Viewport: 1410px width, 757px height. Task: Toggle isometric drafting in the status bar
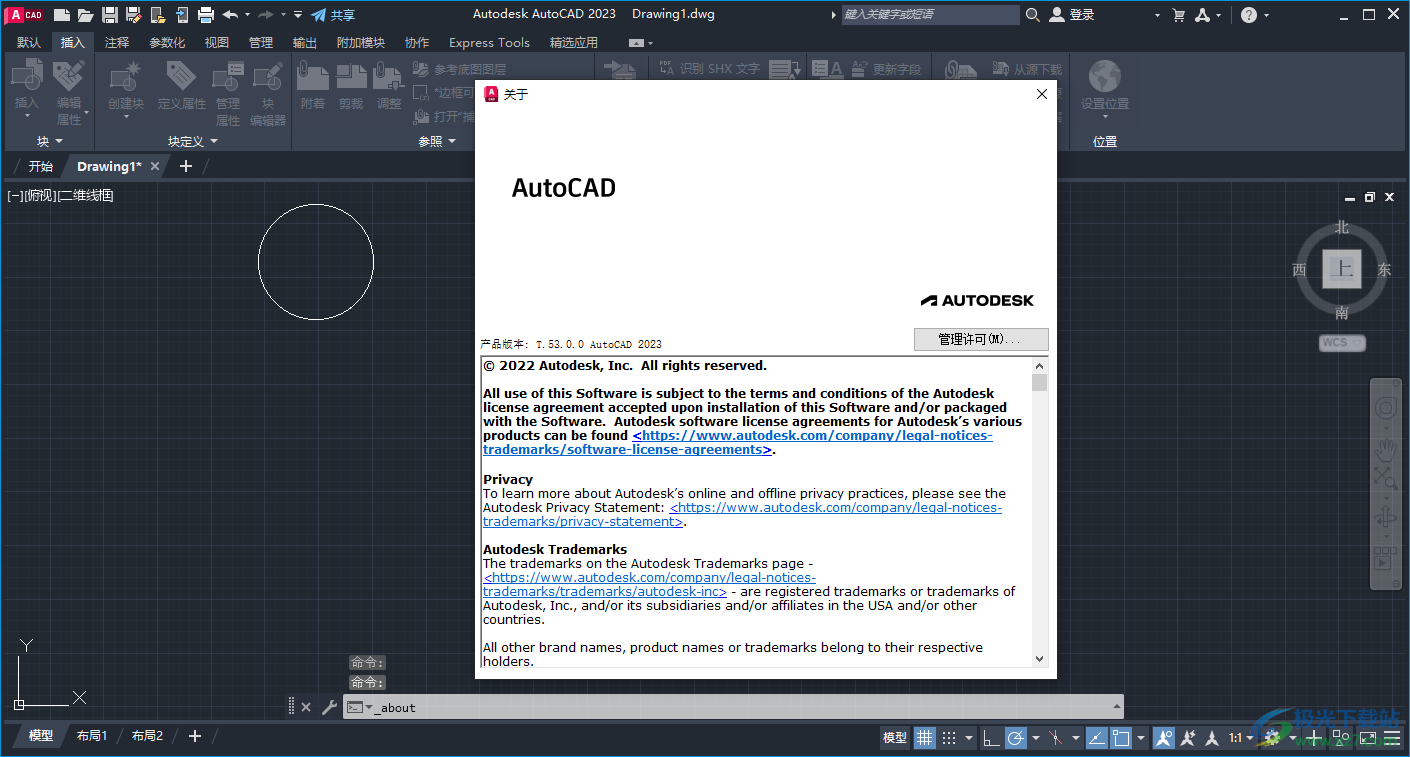(1055, 738)
